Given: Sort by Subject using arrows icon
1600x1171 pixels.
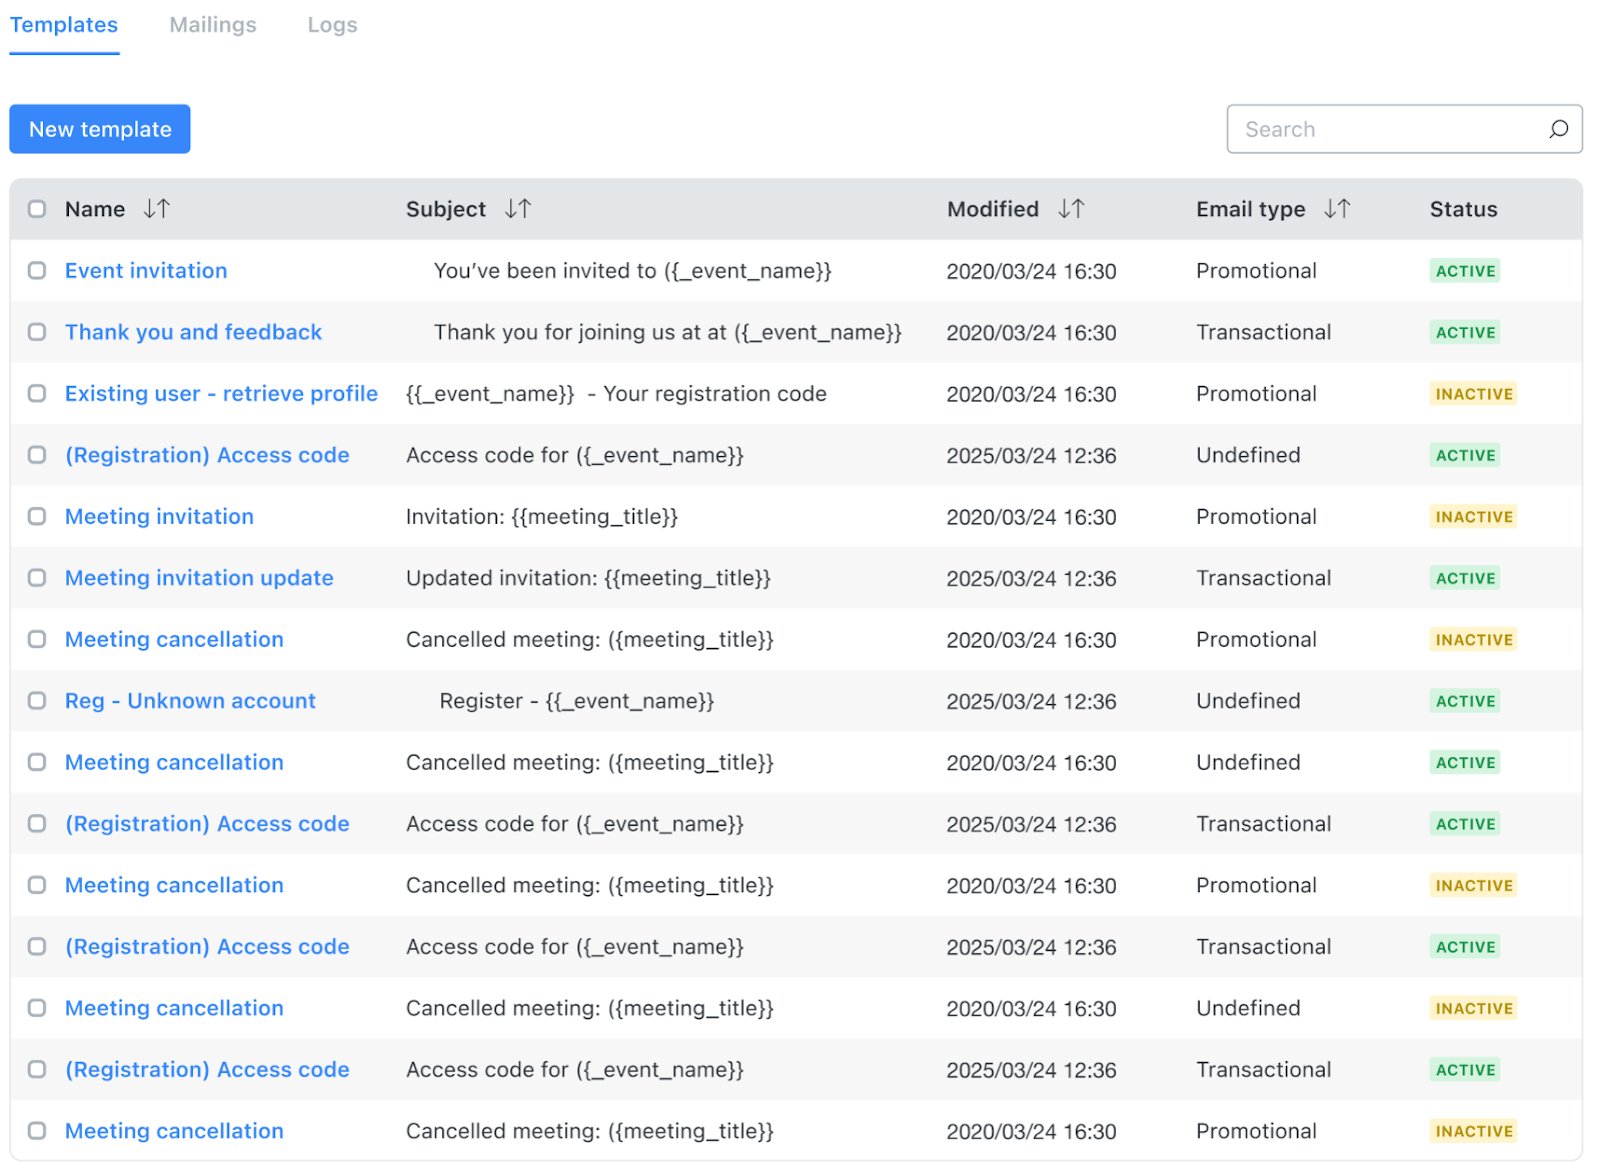Looking at the screenshot, I should [x=518, y=209].
